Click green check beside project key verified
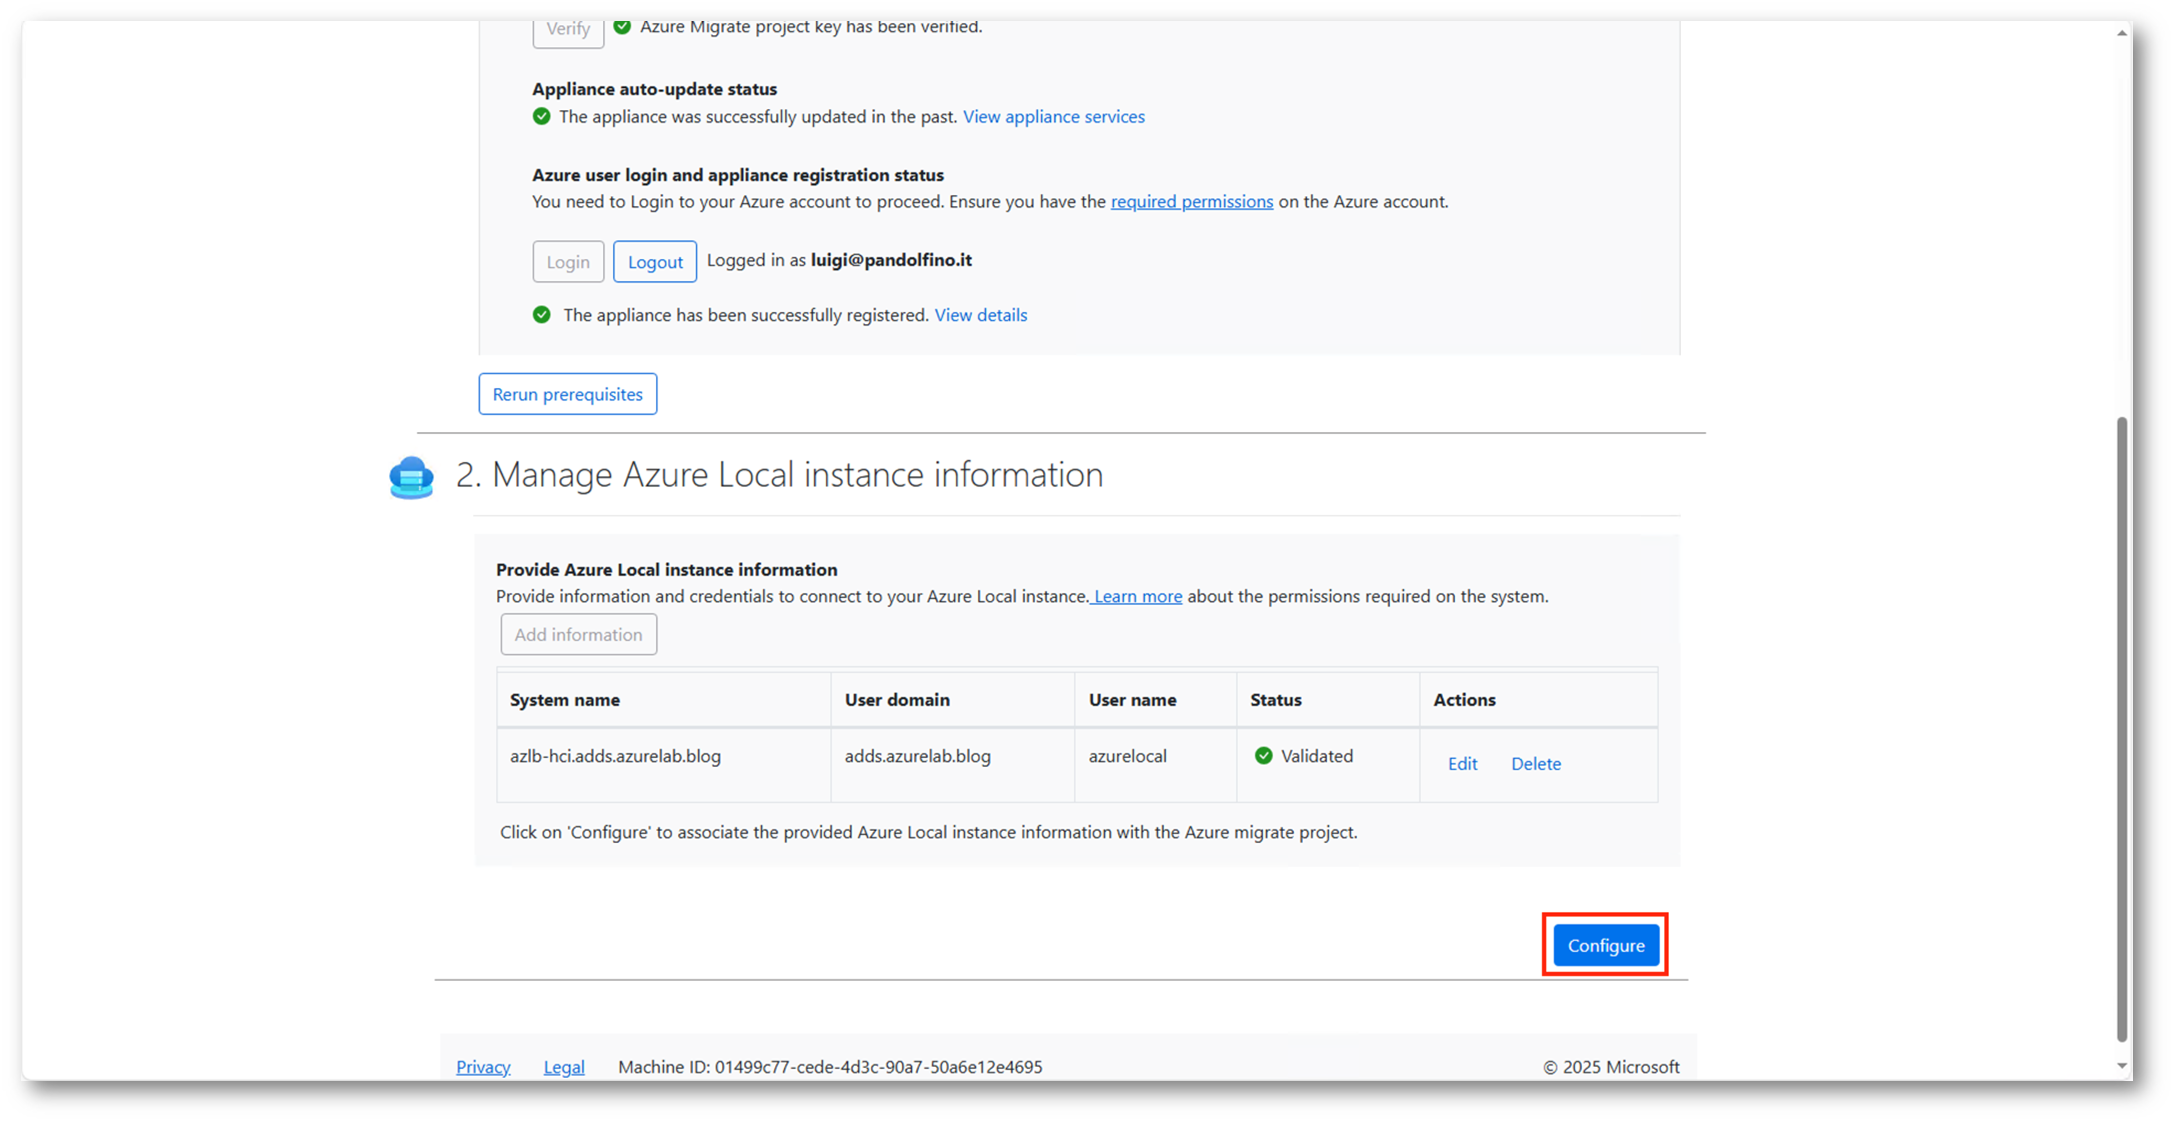The height and width of the screenshot is (1123, 2175). point(622,27)
